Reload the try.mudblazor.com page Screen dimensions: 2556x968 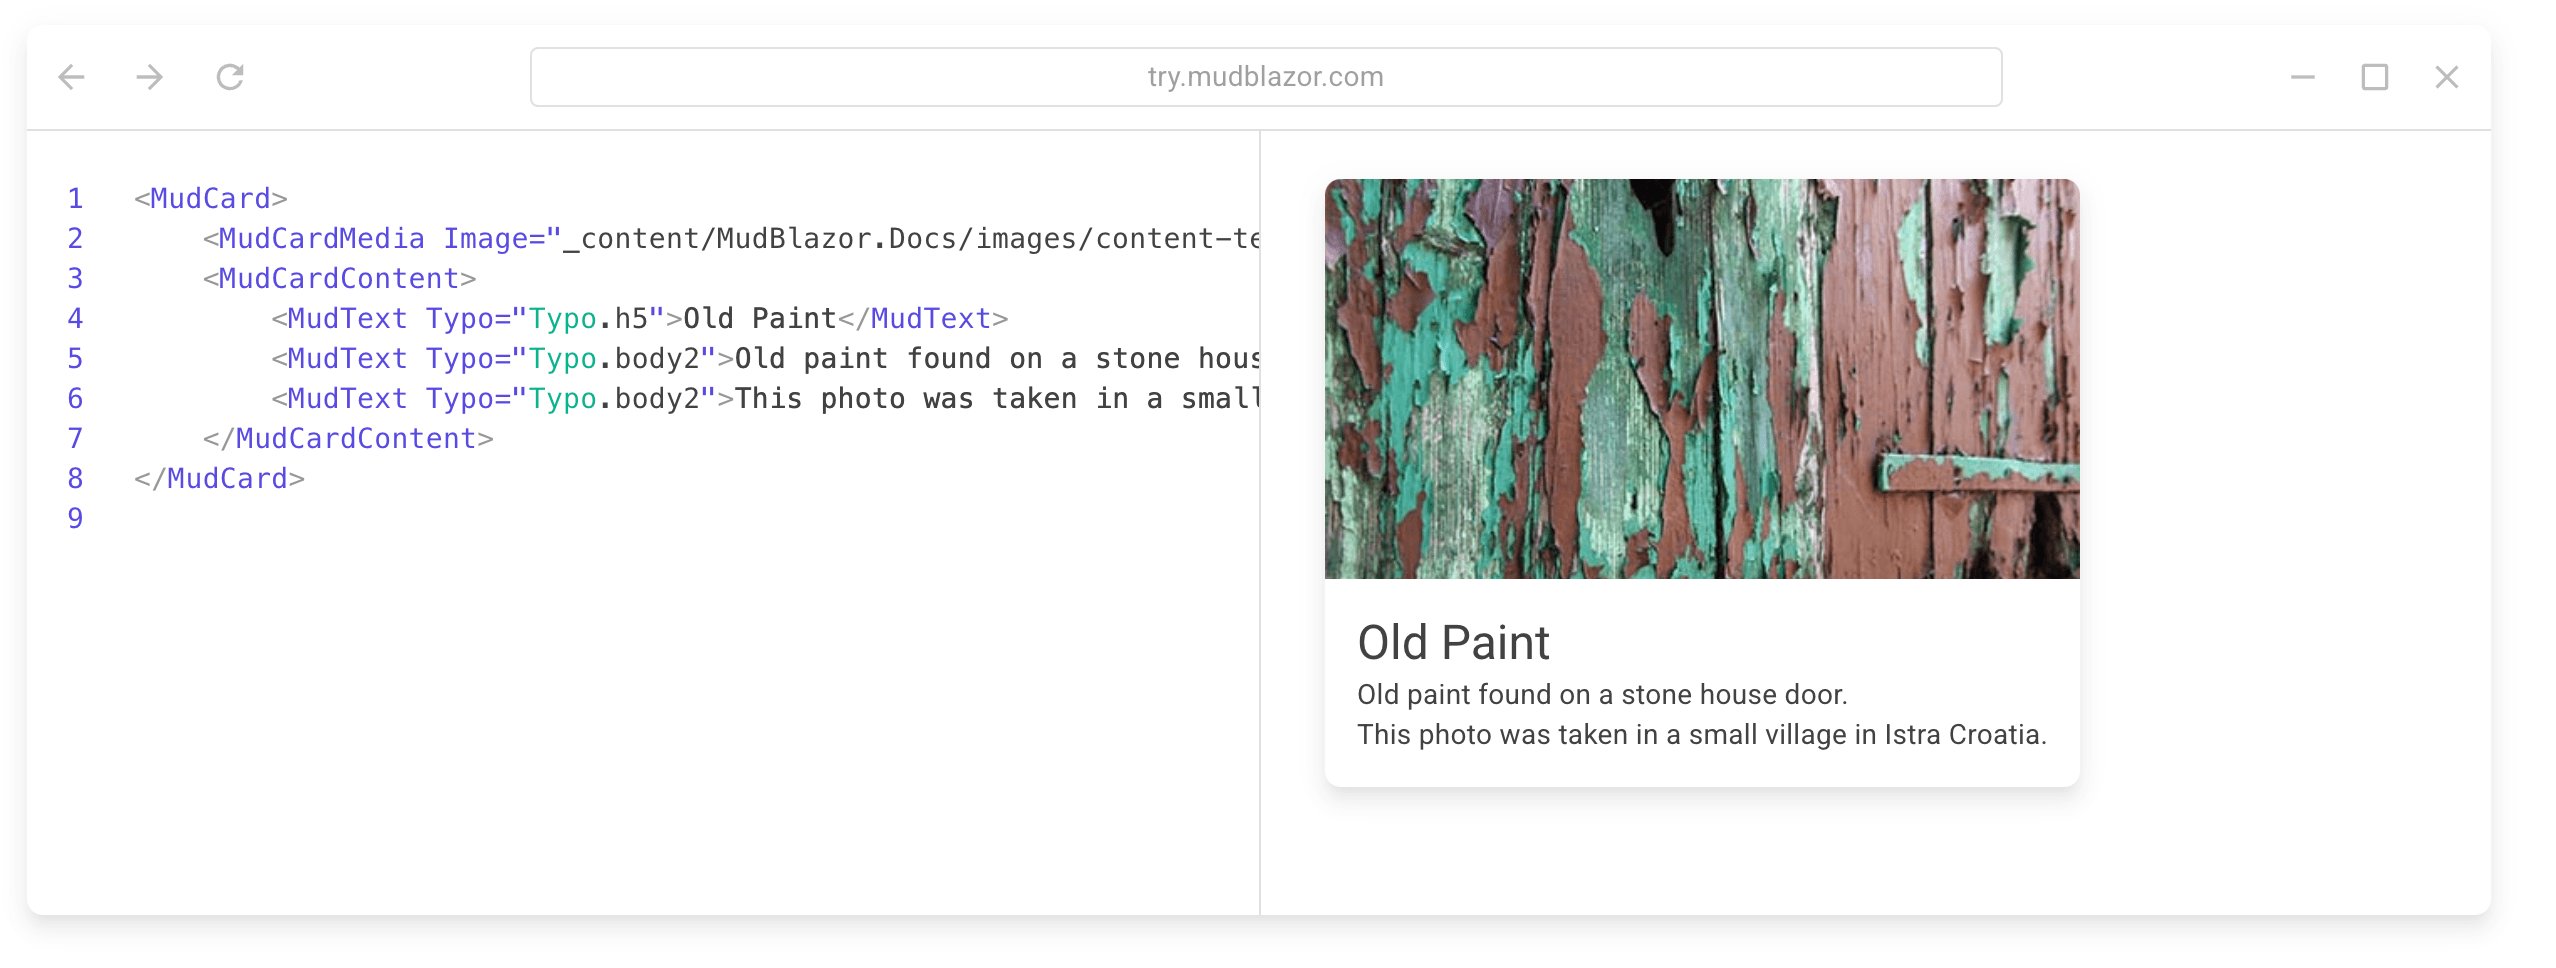(x=230, y=77)
